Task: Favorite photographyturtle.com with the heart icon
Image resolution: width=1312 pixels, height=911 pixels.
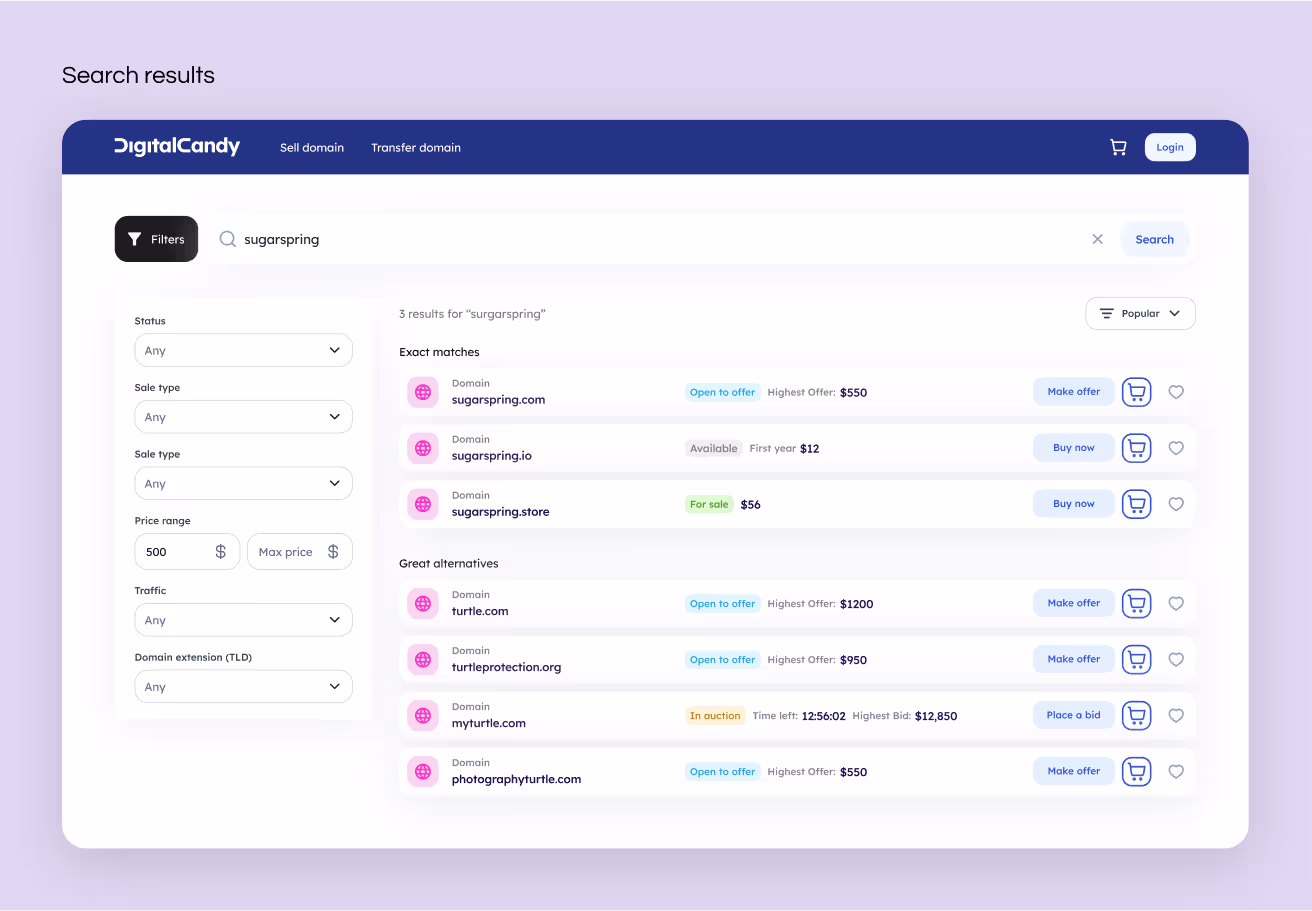Action: click(1176, 771)
